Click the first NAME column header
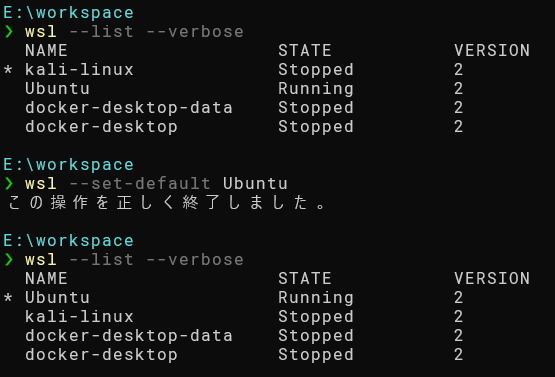555x377 pixels. [x=46, y=50]
